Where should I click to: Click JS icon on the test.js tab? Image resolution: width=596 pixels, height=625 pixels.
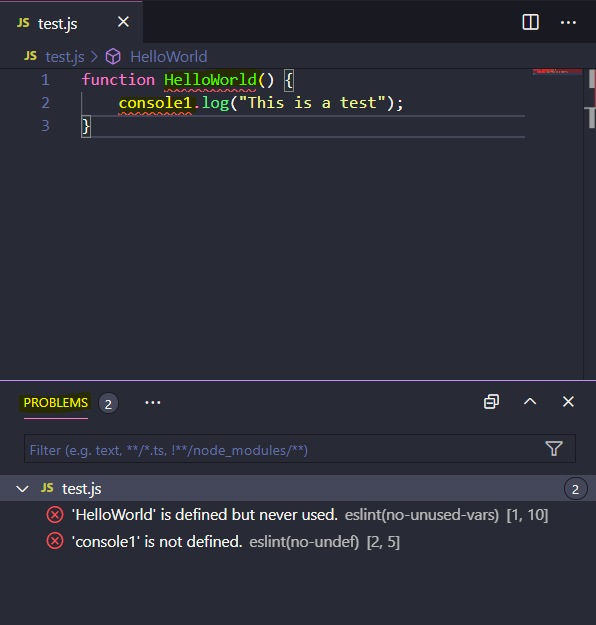tap(23, 23)
